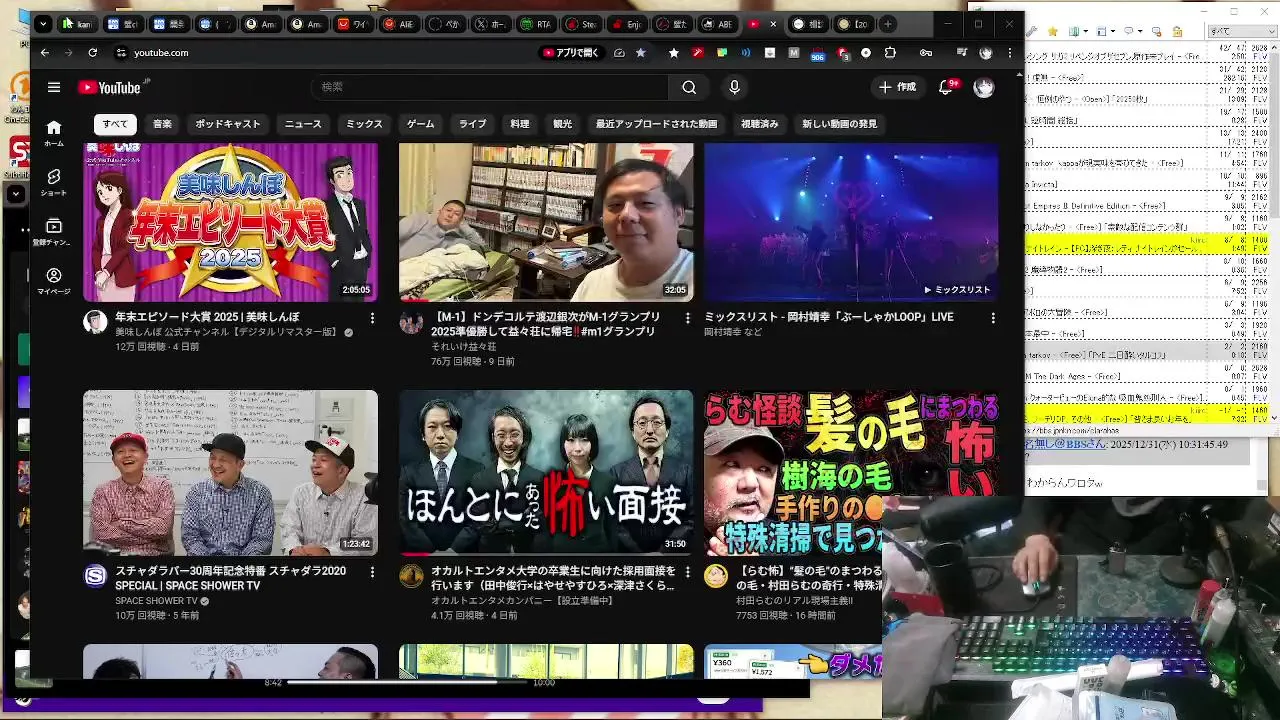Click the site info icon beside youtube.com
1280x720 pixels.
[121, 52]
